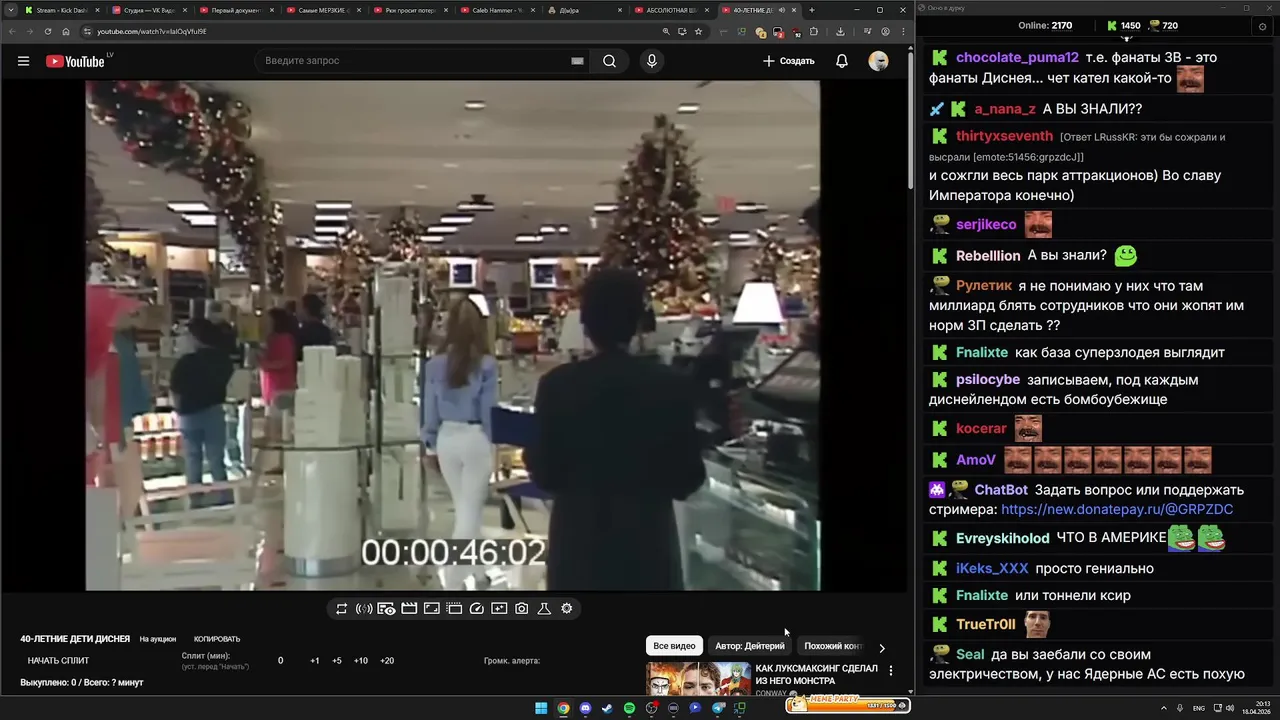Add +10 minutes to split
Screen dimensions: 1280x720
(x=361, y=660)
